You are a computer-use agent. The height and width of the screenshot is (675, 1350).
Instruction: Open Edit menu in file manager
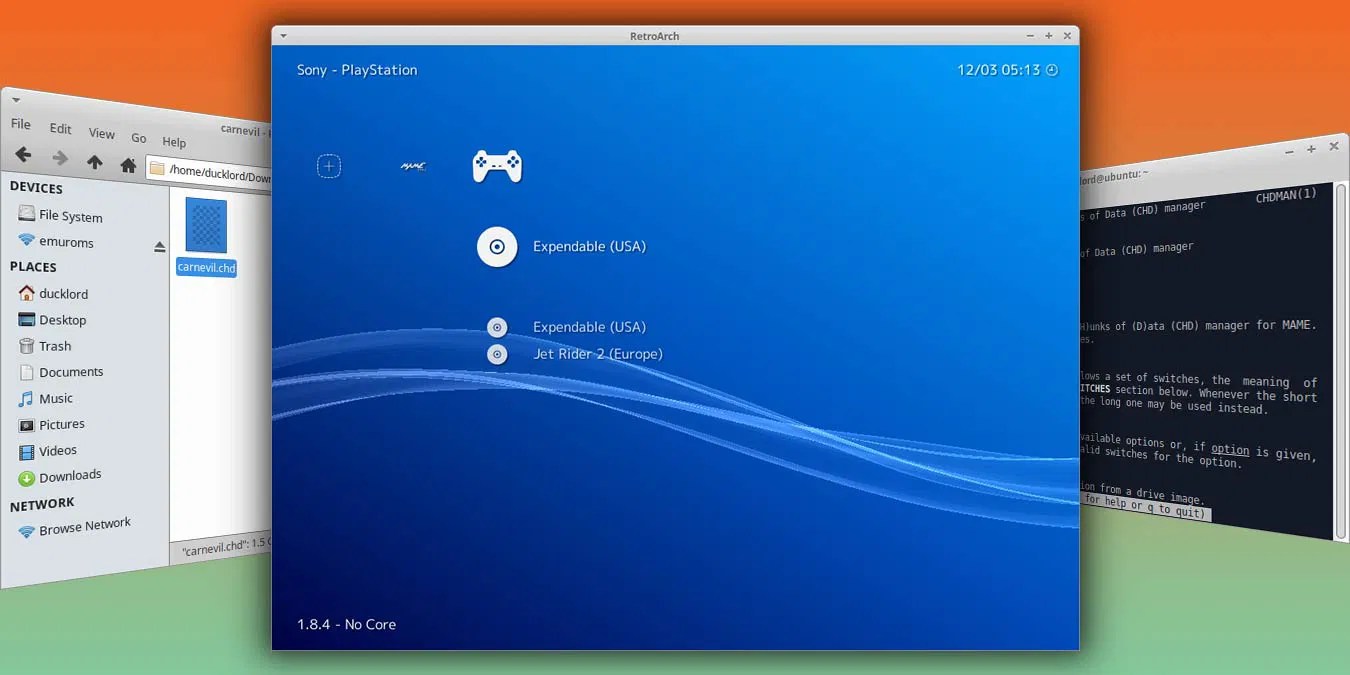[x=61, y=129]
